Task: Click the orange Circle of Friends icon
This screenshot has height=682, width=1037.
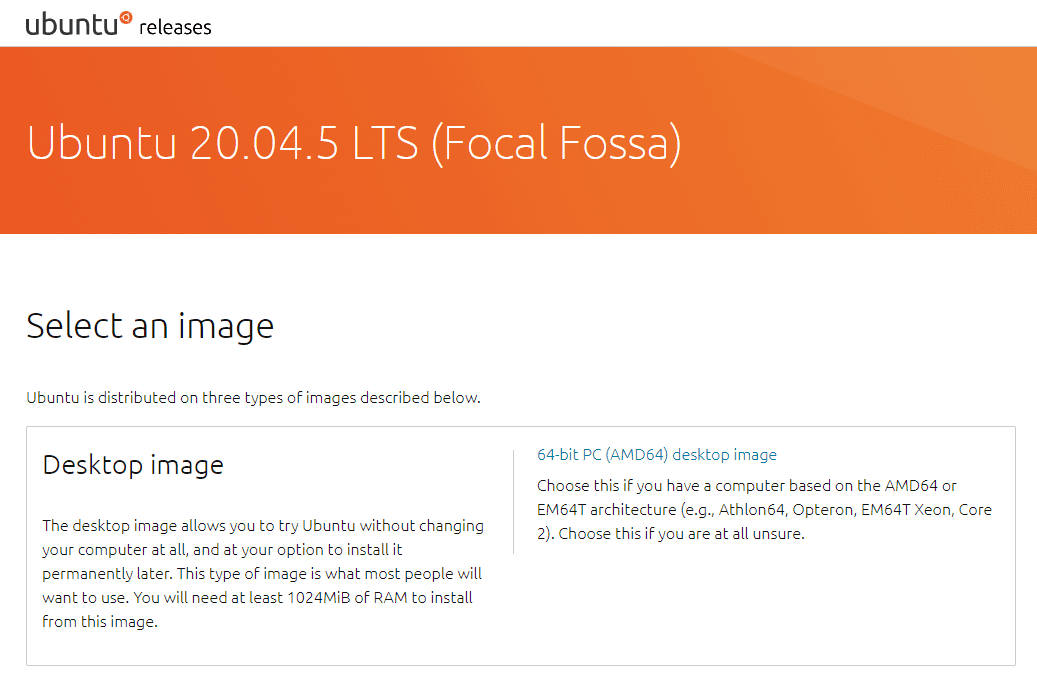Action: (x=126, y=18)
